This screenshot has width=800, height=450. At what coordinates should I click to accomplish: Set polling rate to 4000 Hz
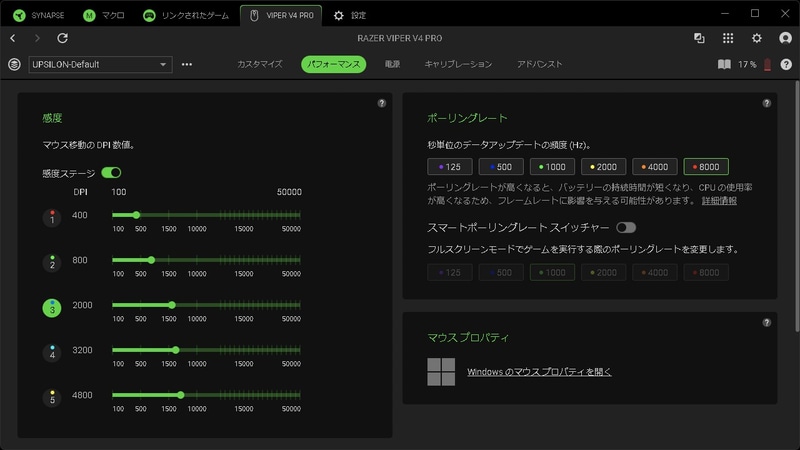(x=655, y=167)
